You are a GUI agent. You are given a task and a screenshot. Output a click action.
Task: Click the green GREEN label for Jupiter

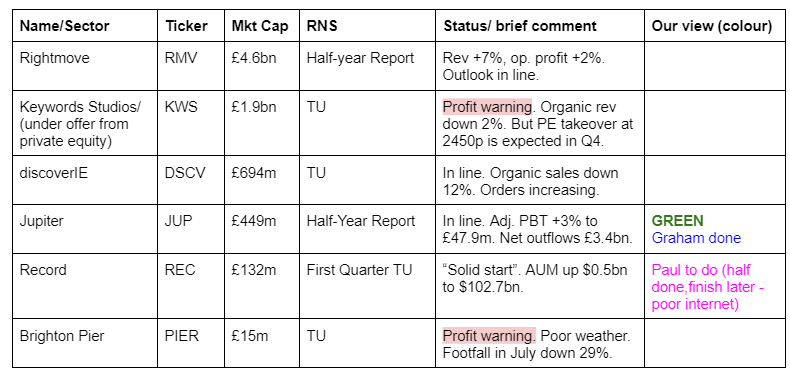tap(677, 221)
